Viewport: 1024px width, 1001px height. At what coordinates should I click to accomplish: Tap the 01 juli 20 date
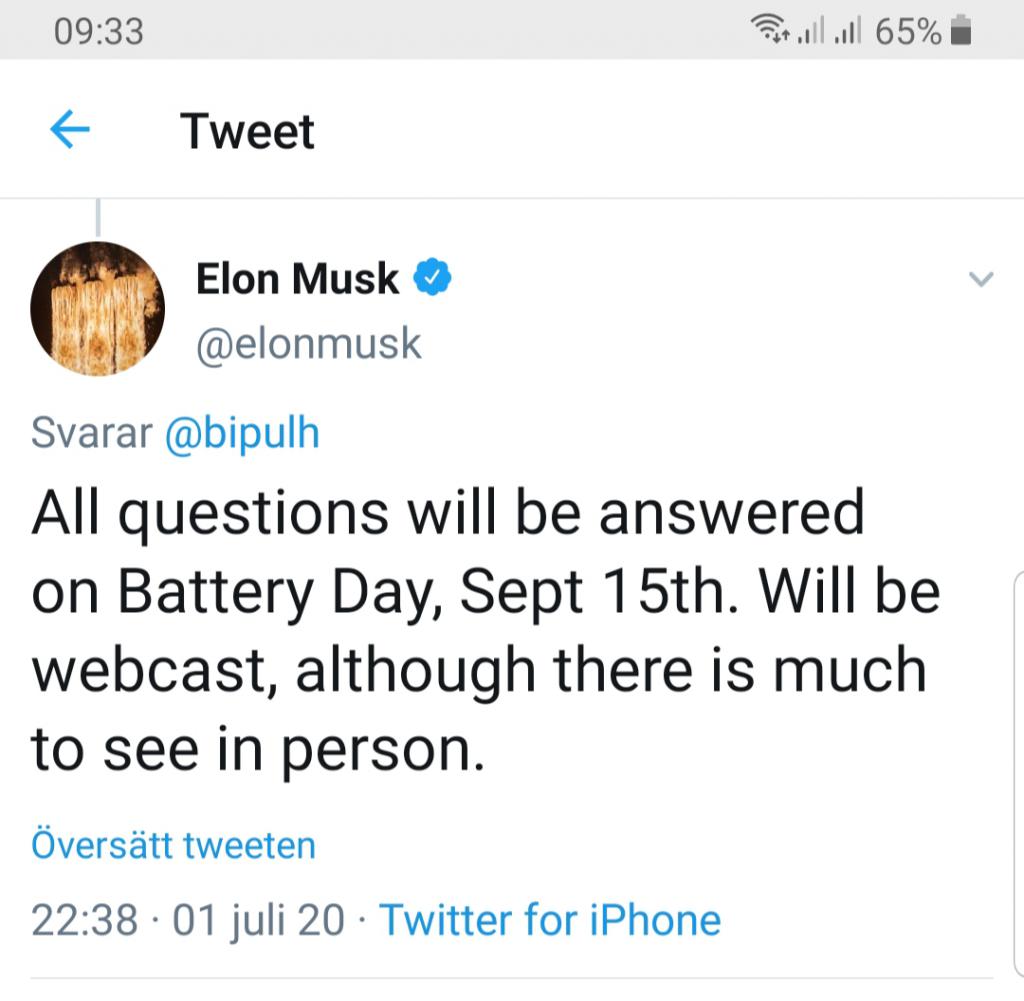(x=258, y=920)
